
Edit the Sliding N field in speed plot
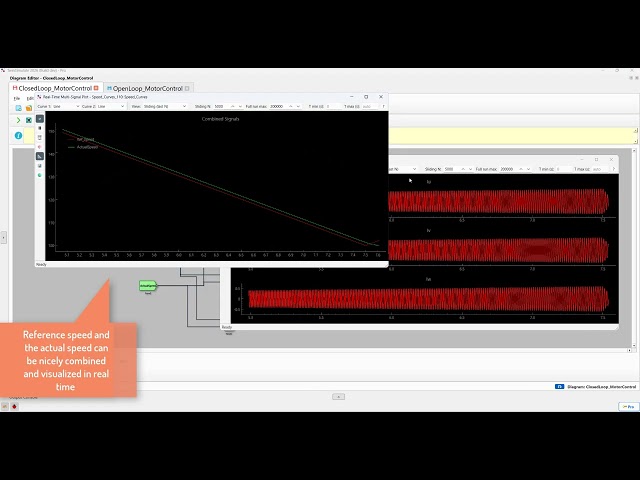(x=221, y=106)
